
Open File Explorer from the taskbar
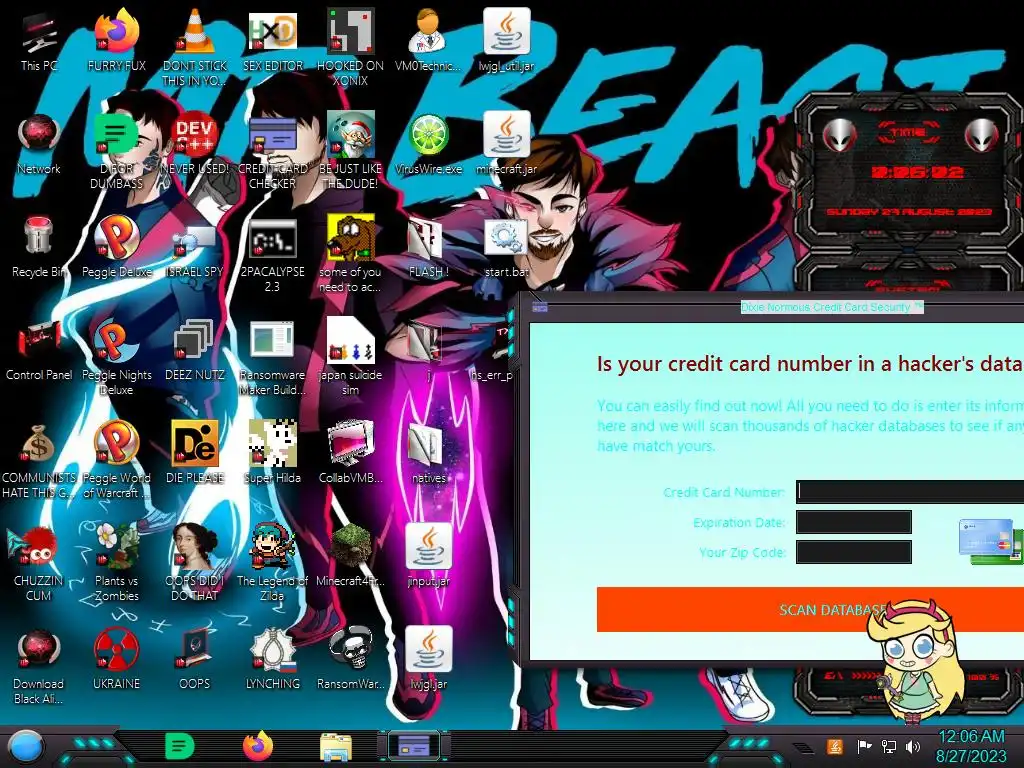pos(336,747)
